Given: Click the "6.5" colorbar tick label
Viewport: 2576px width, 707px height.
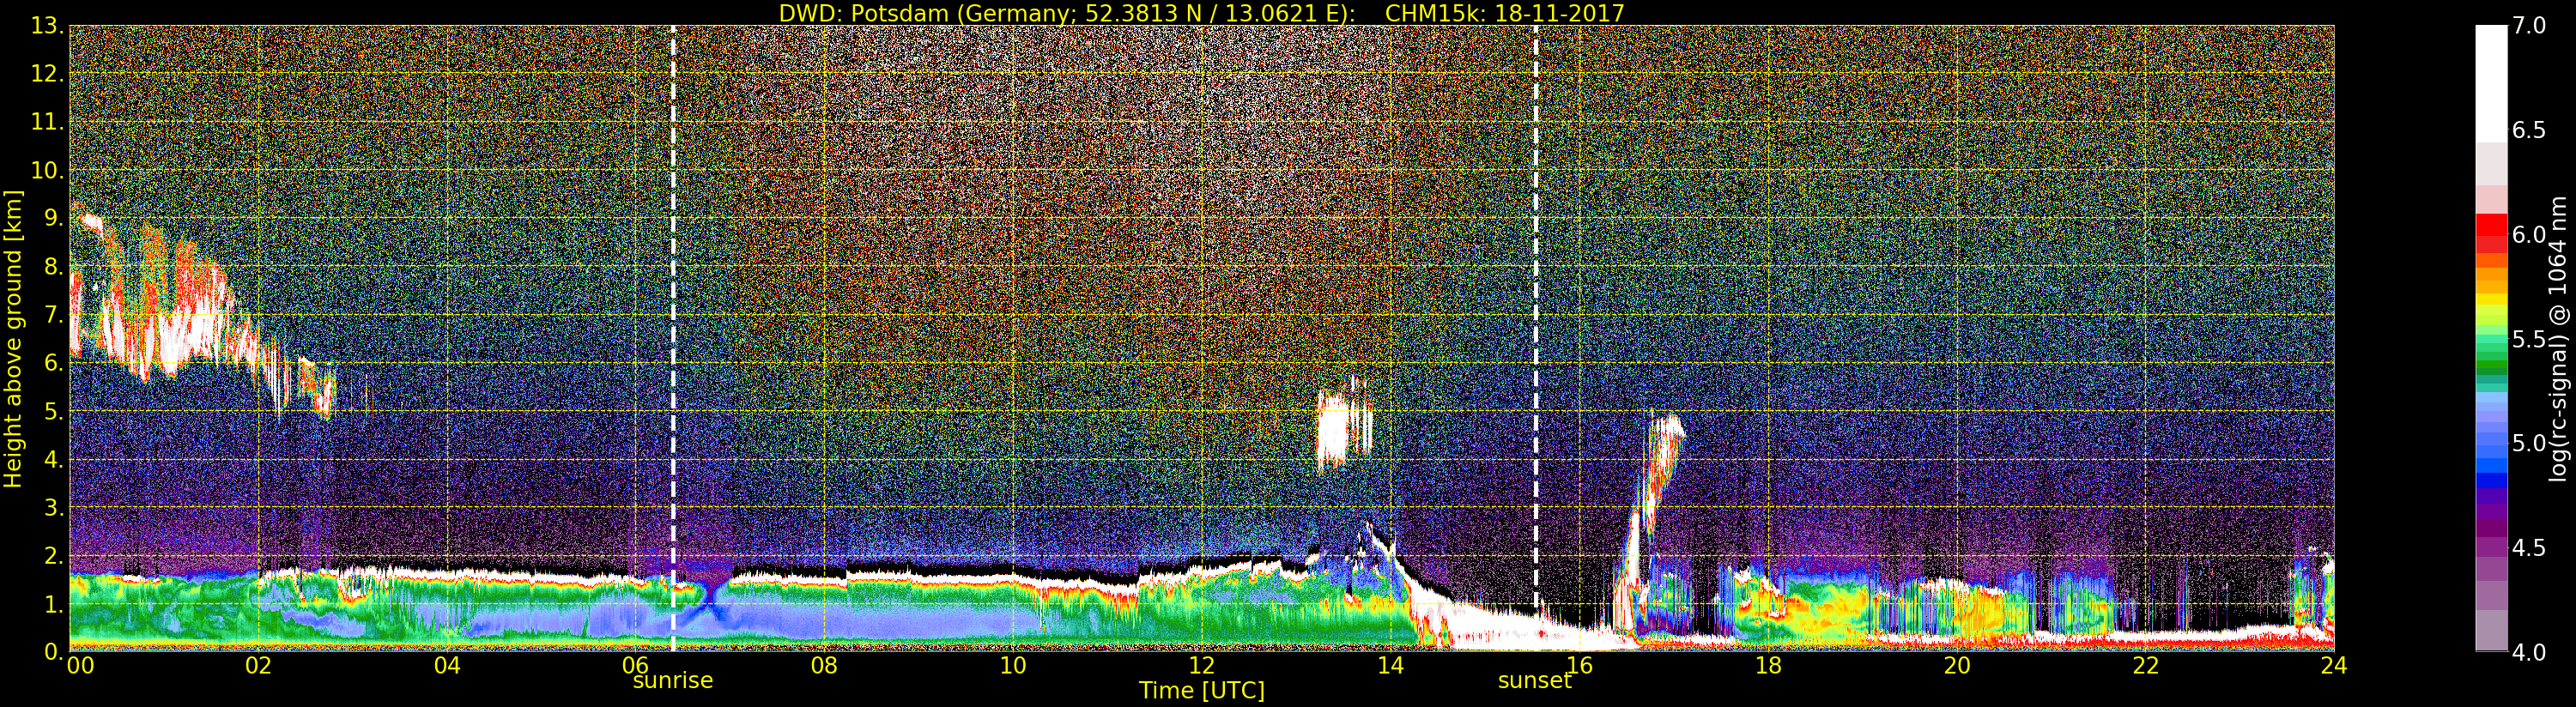Looking at the screenshot, I should point(2529,130).
